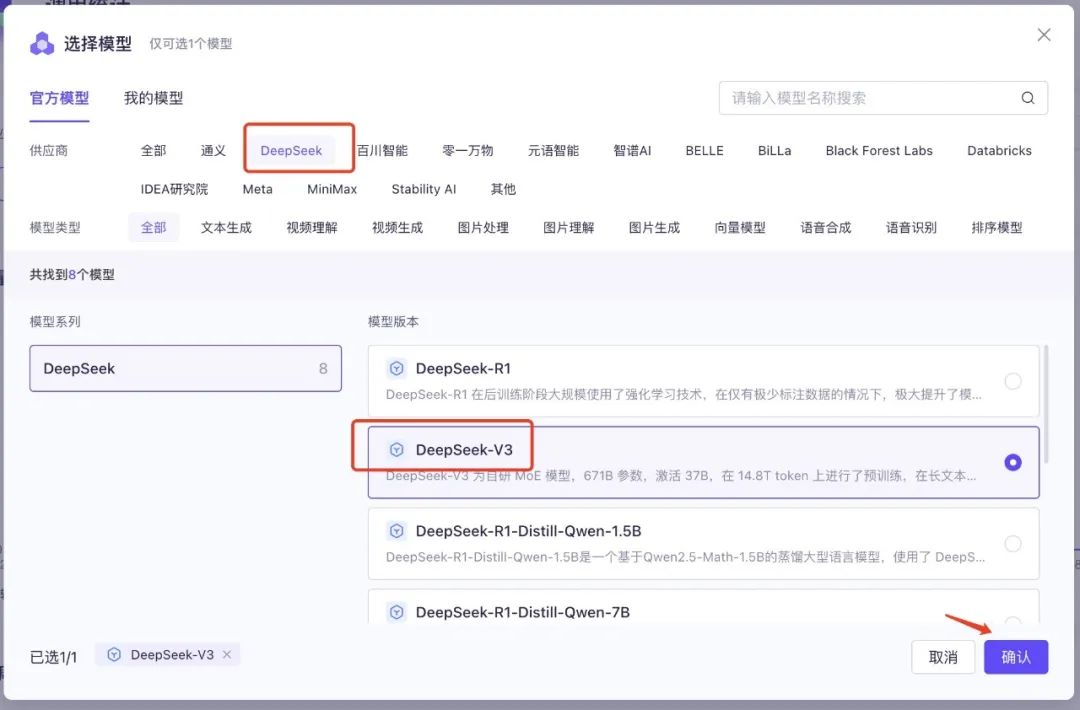The width and height of the screenshot is (1080, 710).
Task: Filter provider by Black Forest Labs
Action: (879, 150)
